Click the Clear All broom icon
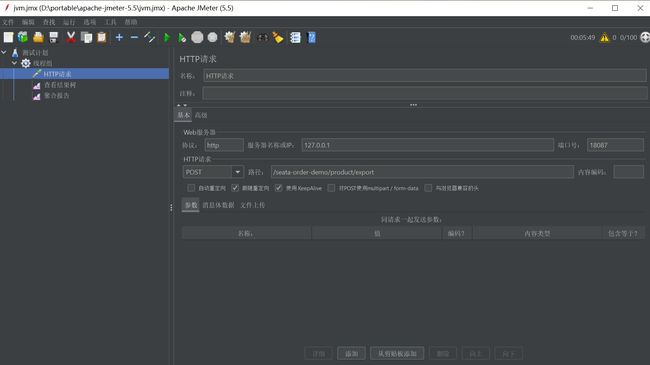650x365 pixels. (245, 37)
